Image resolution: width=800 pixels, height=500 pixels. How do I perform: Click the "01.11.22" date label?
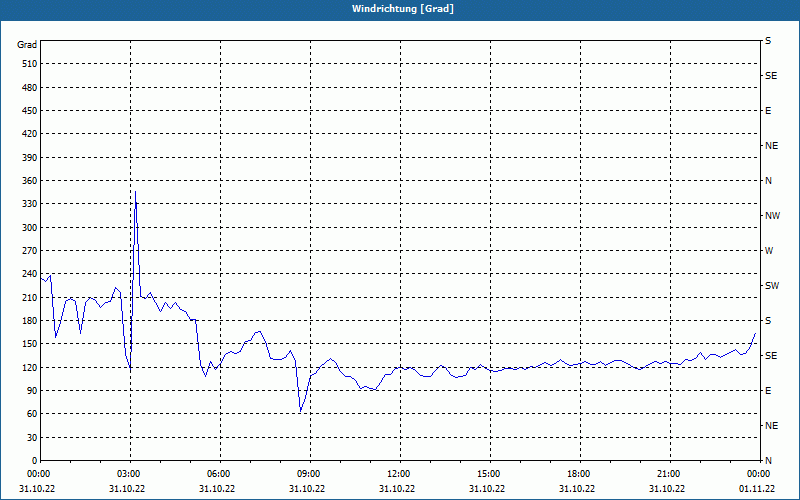(757, 489)
